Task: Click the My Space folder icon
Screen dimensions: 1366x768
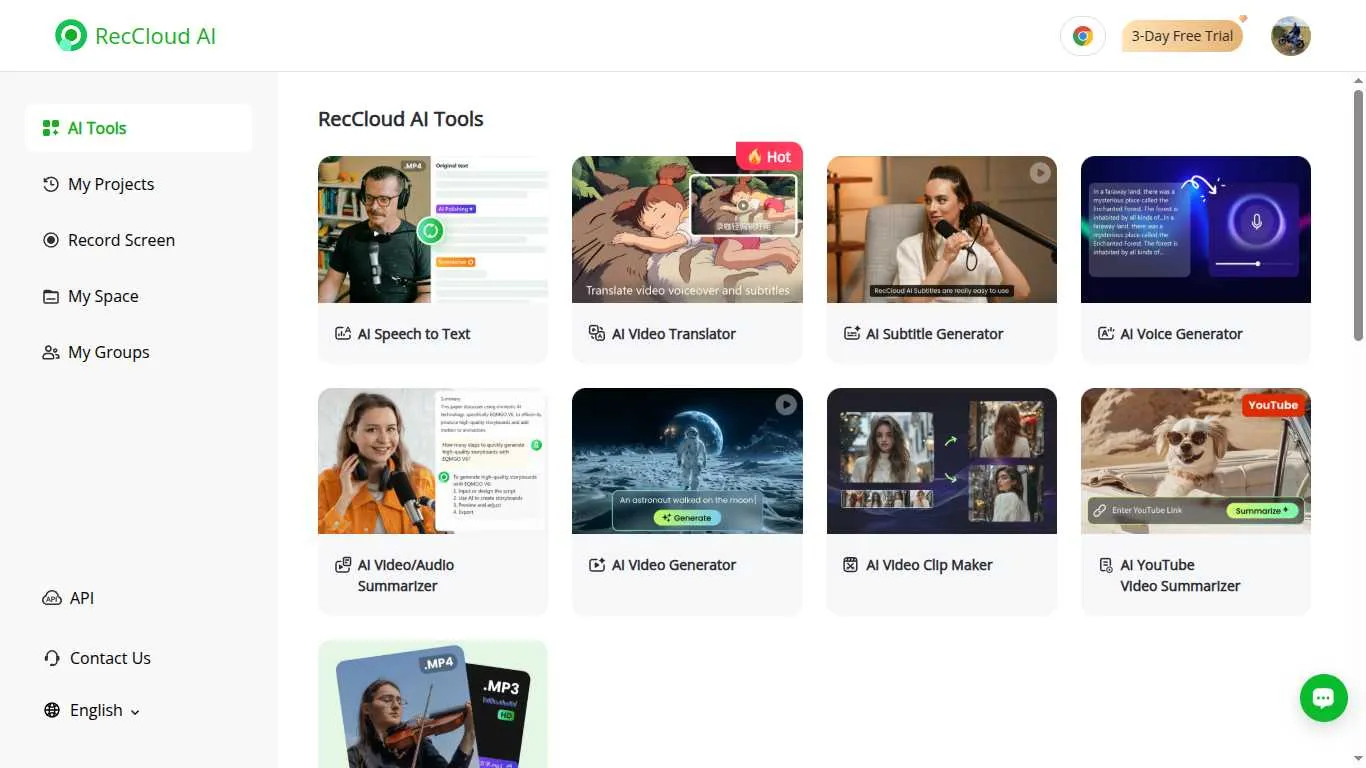Action: [x=51, y=296]
